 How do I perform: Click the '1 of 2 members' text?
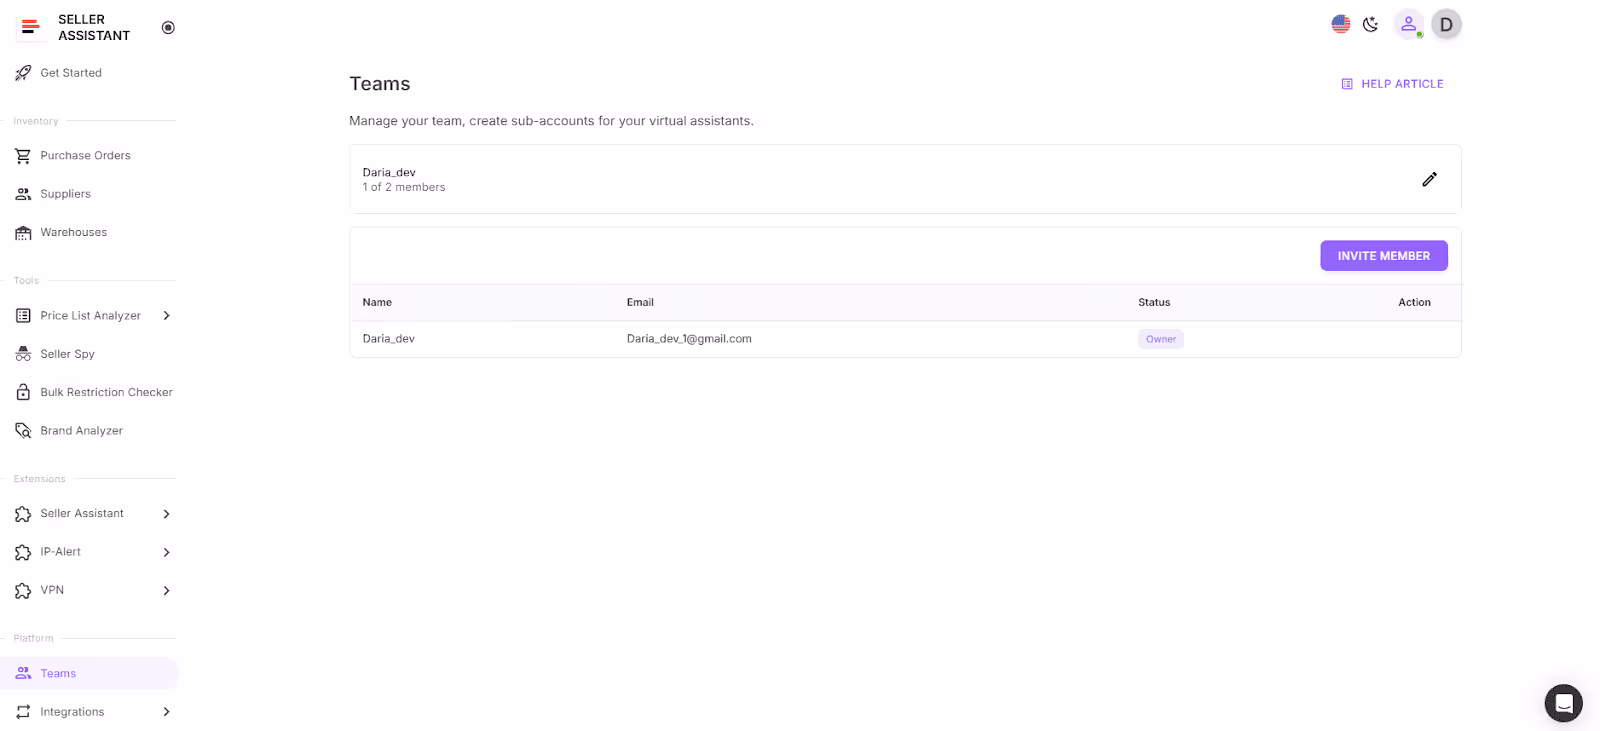(404, 187)
